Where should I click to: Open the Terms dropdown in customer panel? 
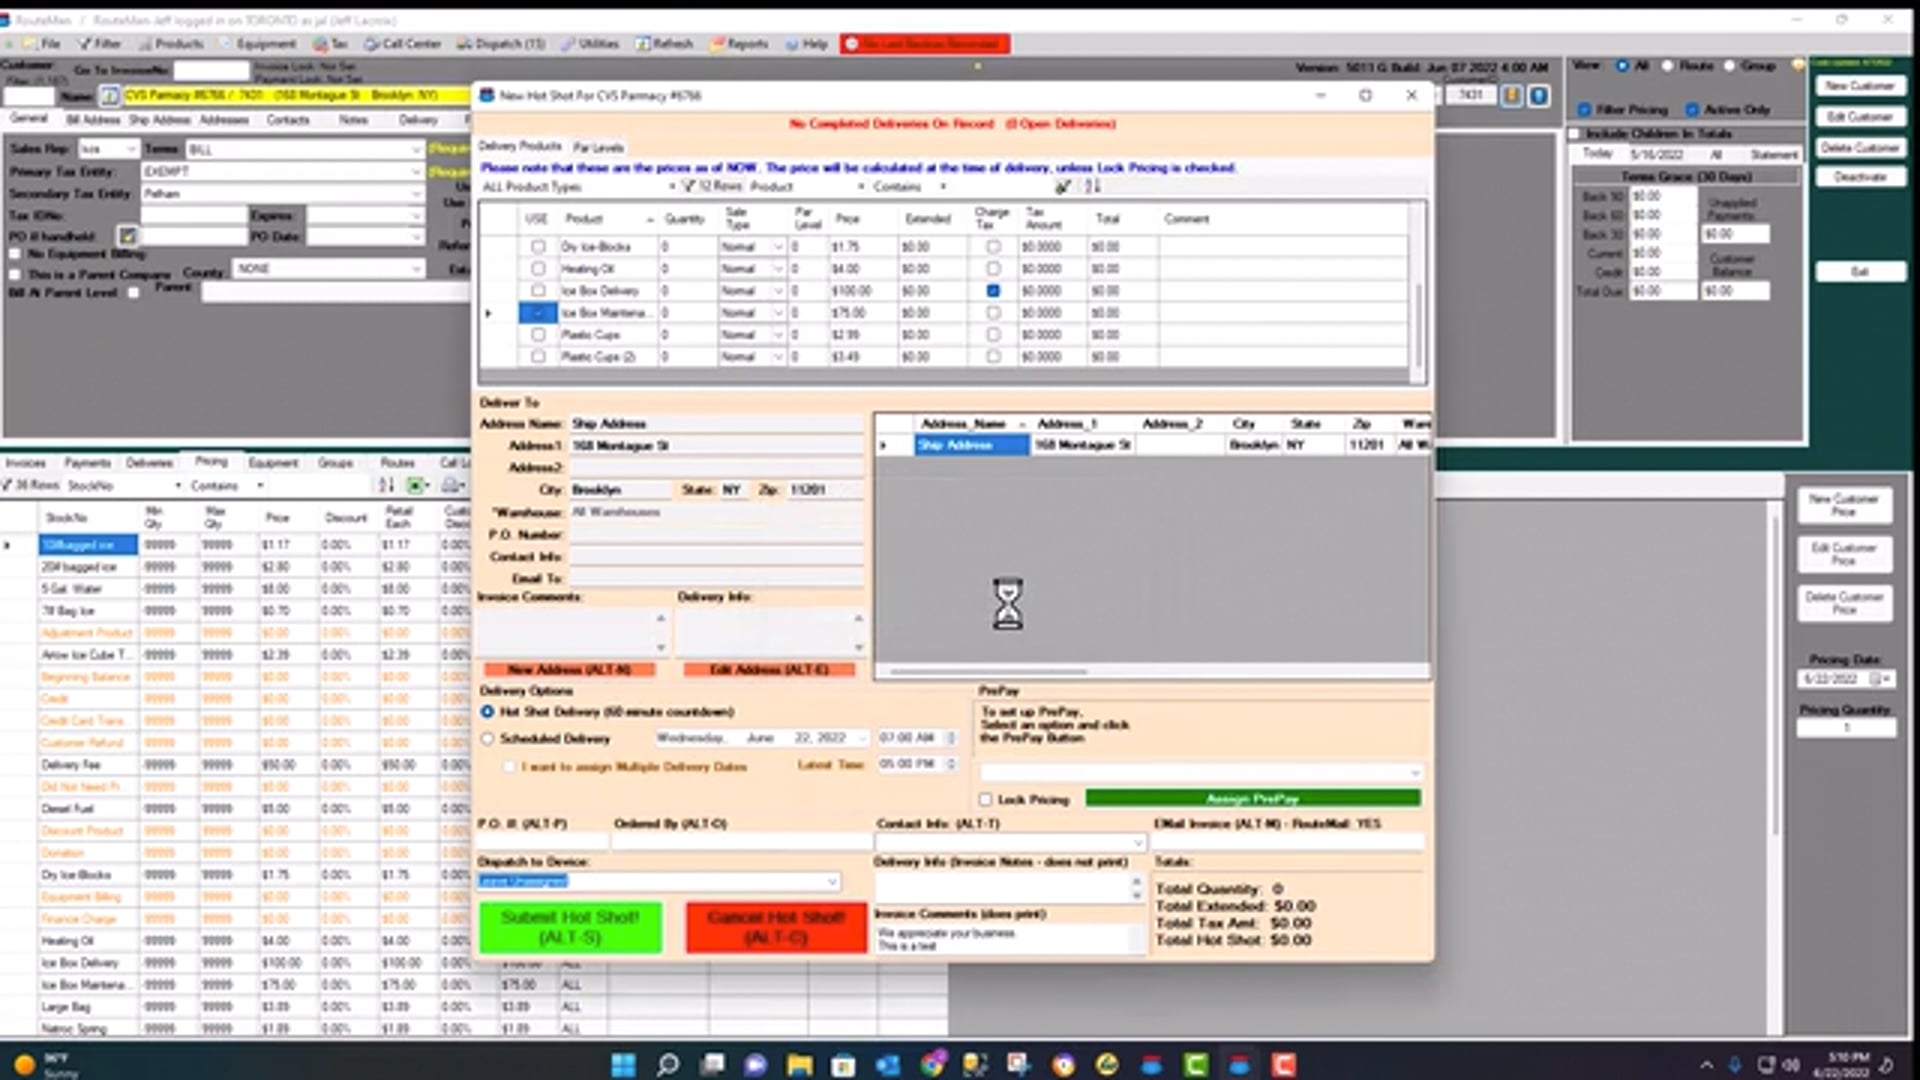416,150
